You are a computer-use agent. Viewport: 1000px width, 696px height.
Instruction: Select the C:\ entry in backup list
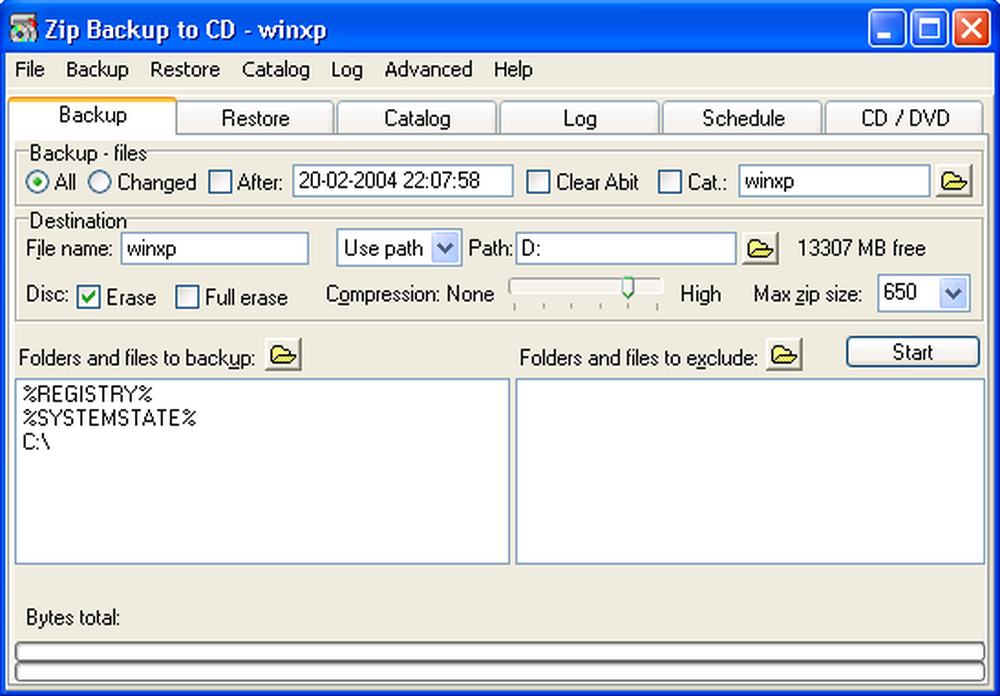[36, 442]
